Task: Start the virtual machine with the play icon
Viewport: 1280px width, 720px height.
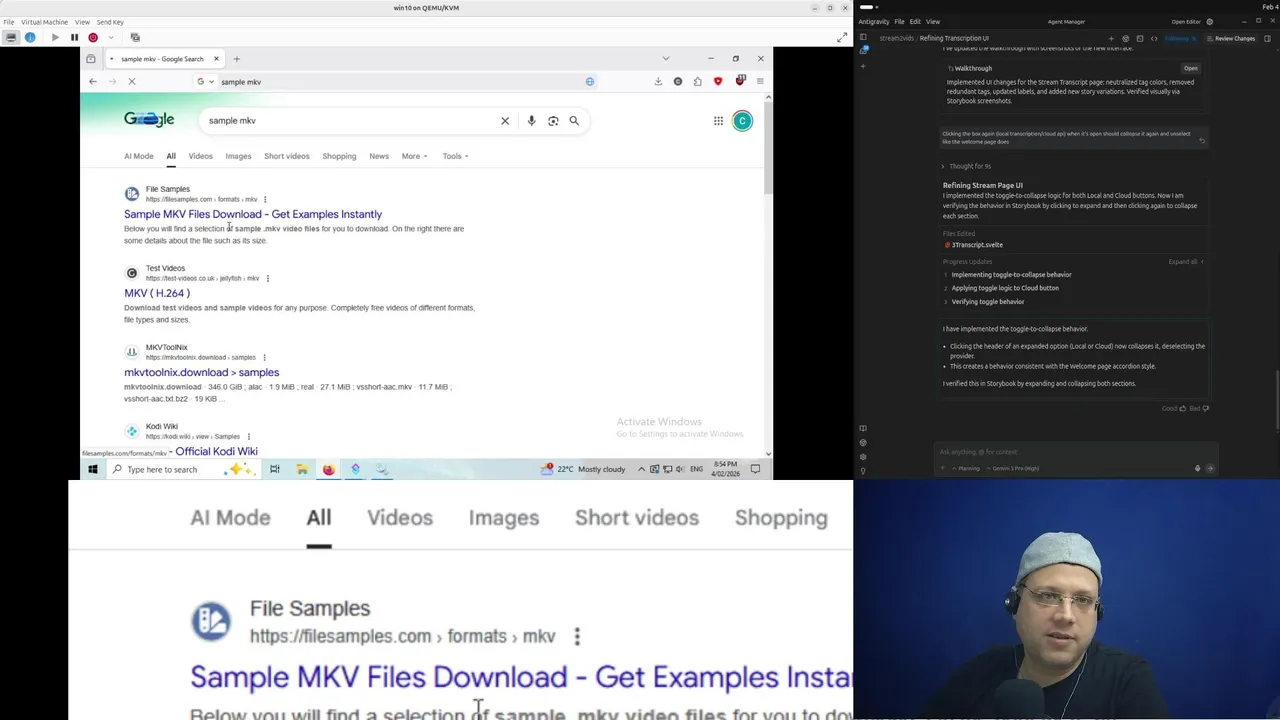Action: [55, 37]
